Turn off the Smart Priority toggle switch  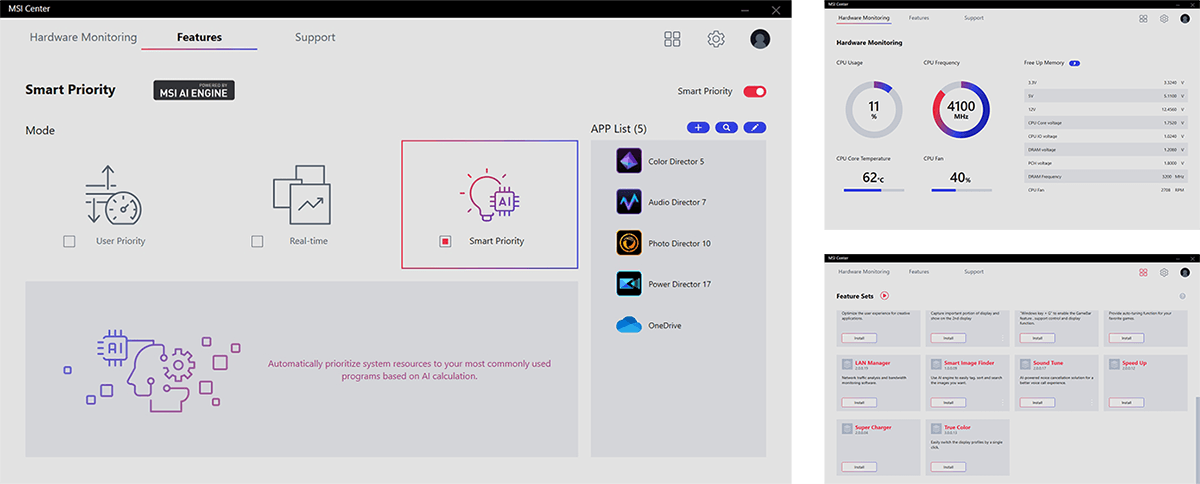click(x=754, y=91)
